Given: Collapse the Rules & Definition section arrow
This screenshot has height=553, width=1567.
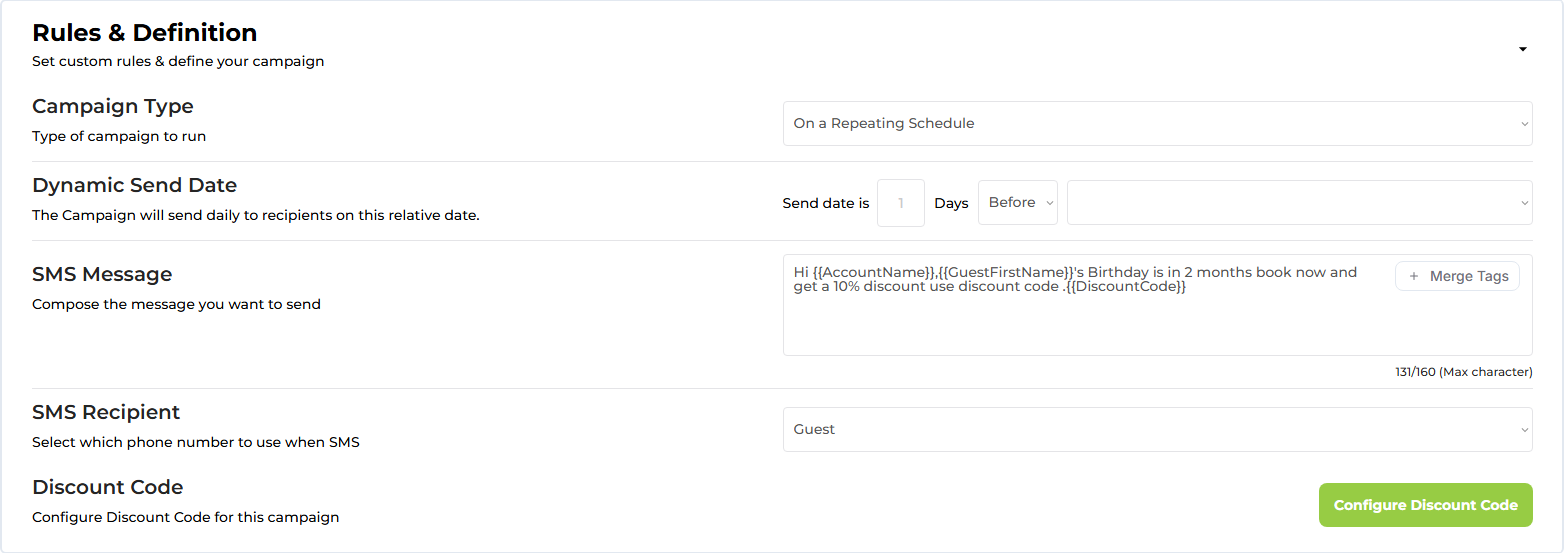Looking at the screenshot, I should tap(1522, 49).
